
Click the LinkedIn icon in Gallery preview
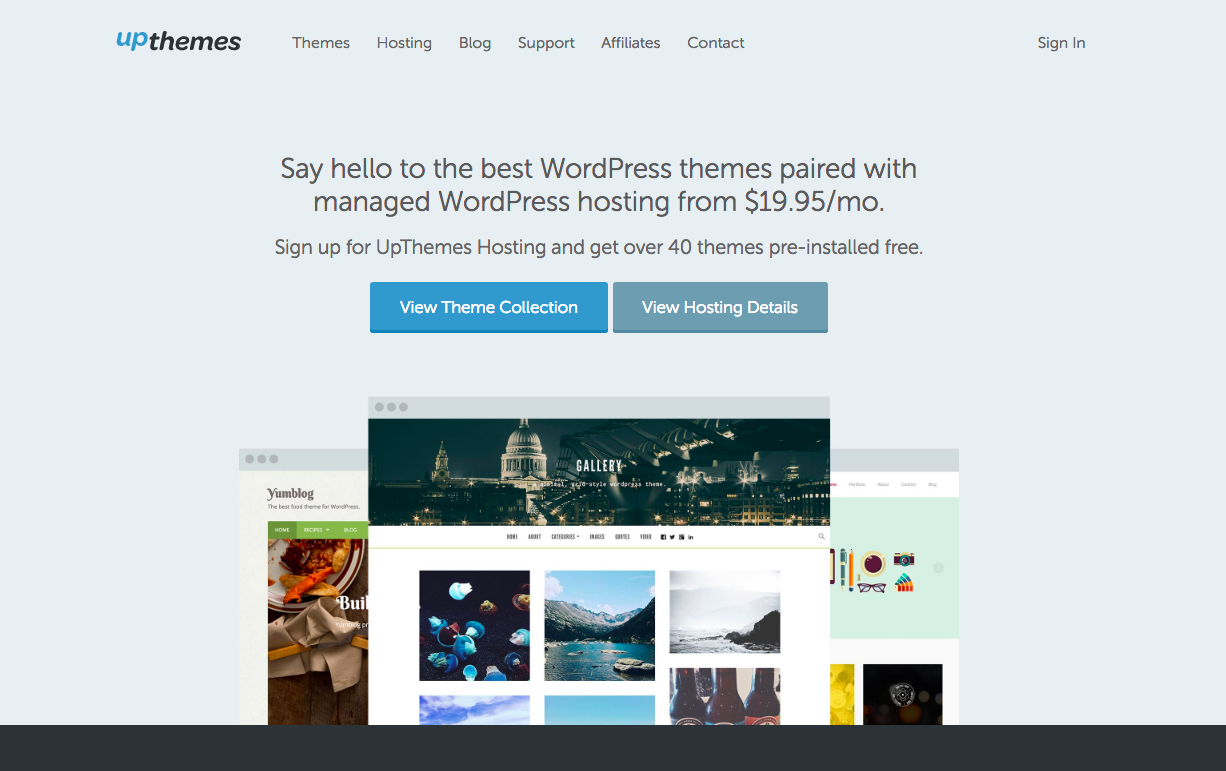[691, 537]
